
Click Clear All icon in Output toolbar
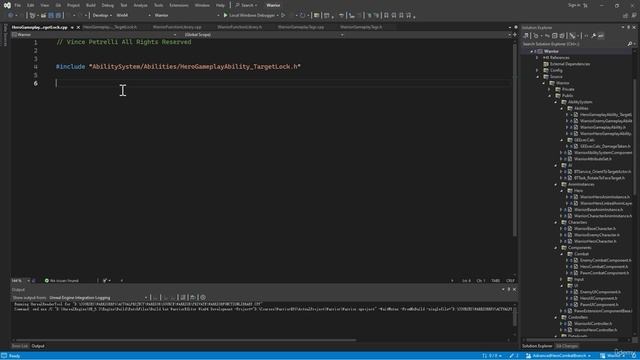coord(183,298)
